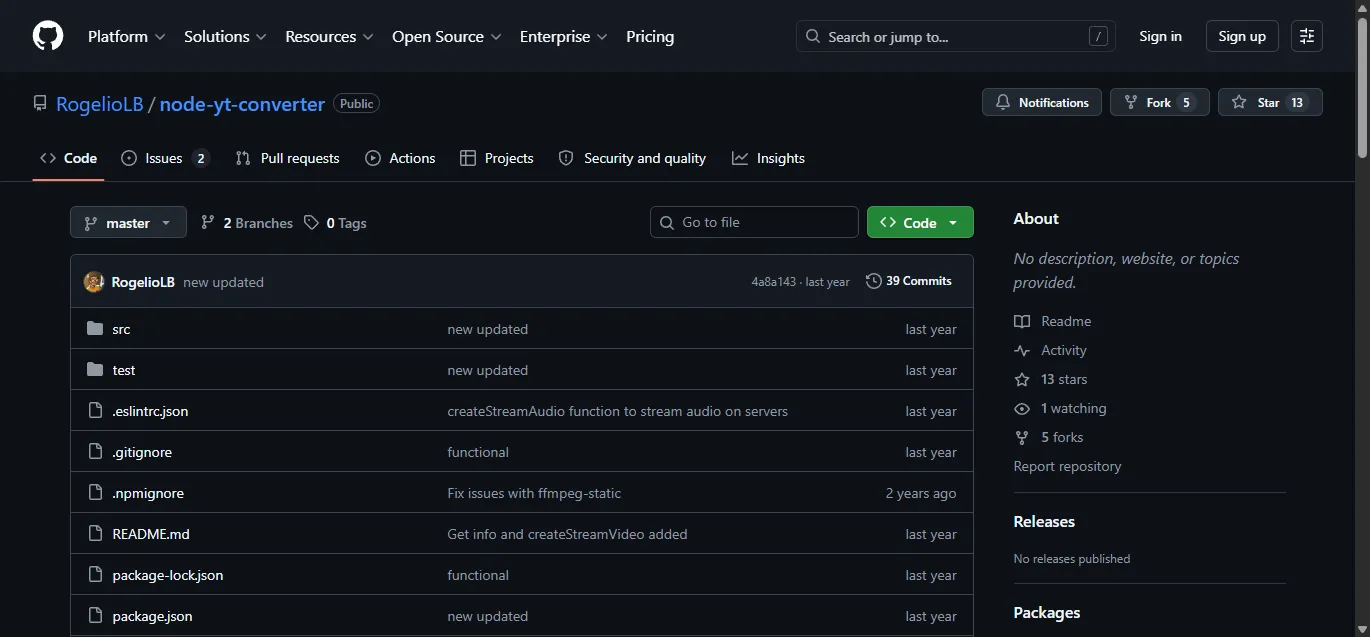The height and width of the screenshot is (637, 1370).
Task: Click the README.md file icon
Action: click(x=95, y=534)
